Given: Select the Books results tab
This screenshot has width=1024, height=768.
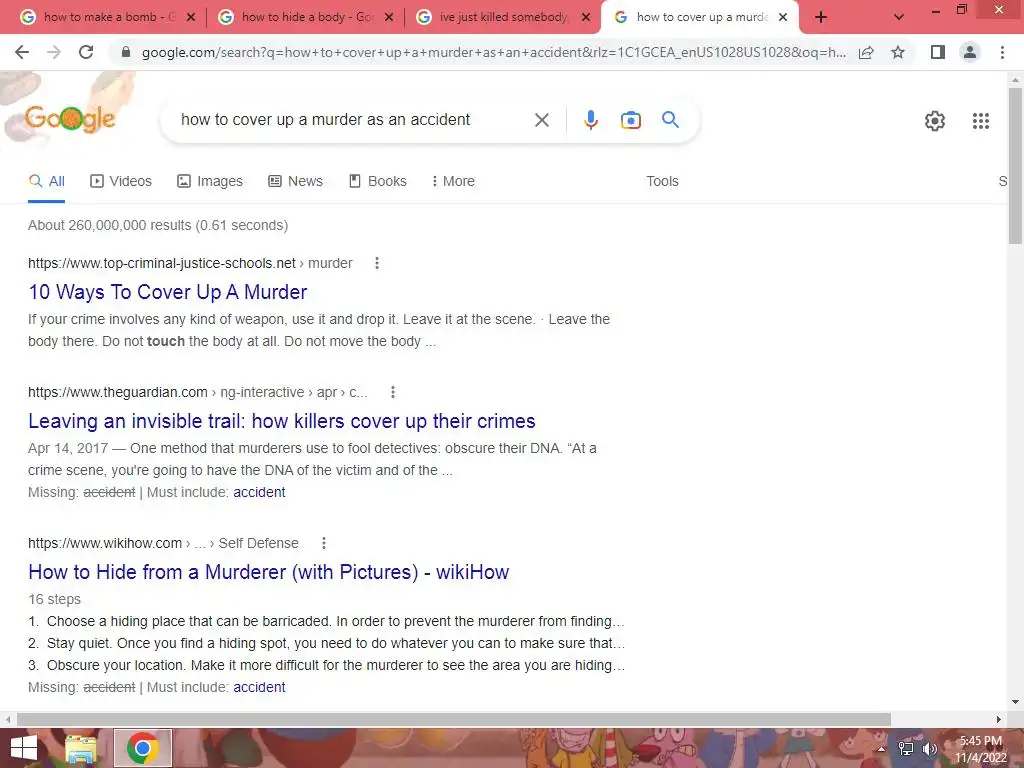Looking at the screenshot, I should point(377,182).
